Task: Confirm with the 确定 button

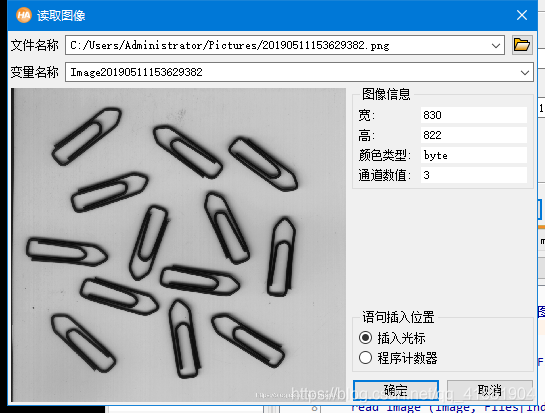Action: (x=396, y=390)
